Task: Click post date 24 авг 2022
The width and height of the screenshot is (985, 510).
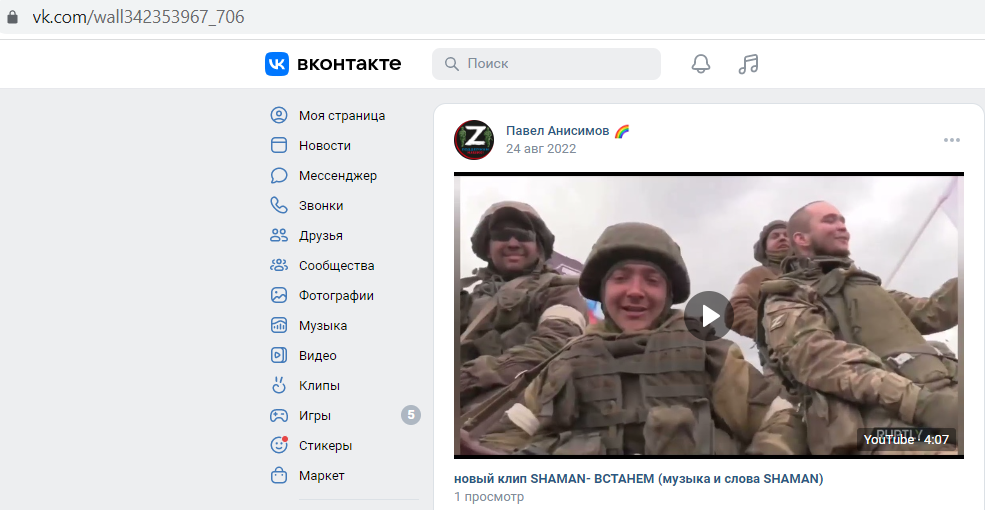Action: 541,149
